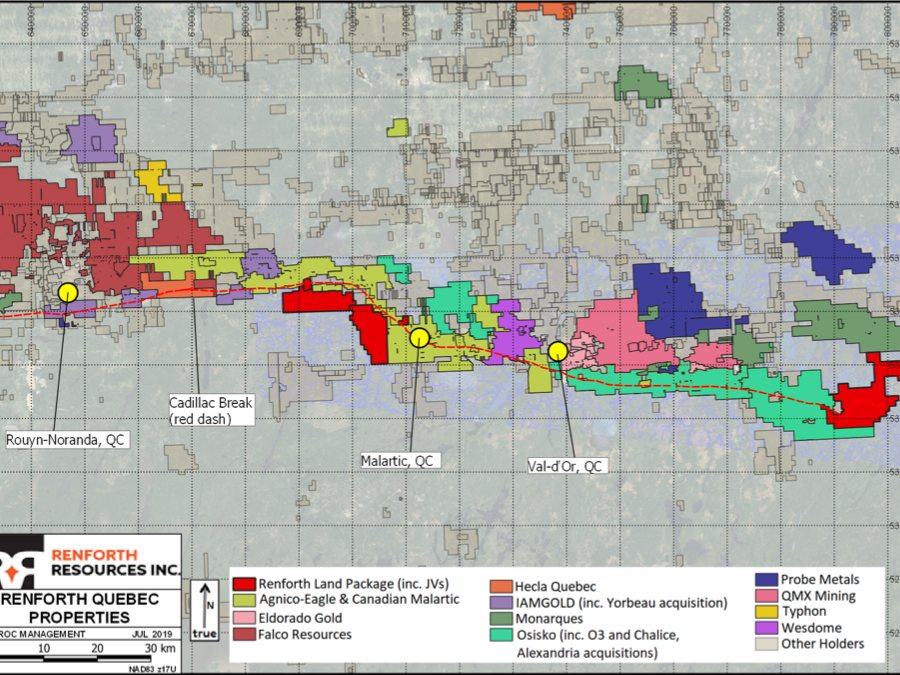Click the Typhon yellow legend swatch

click(x=766, y=612)
